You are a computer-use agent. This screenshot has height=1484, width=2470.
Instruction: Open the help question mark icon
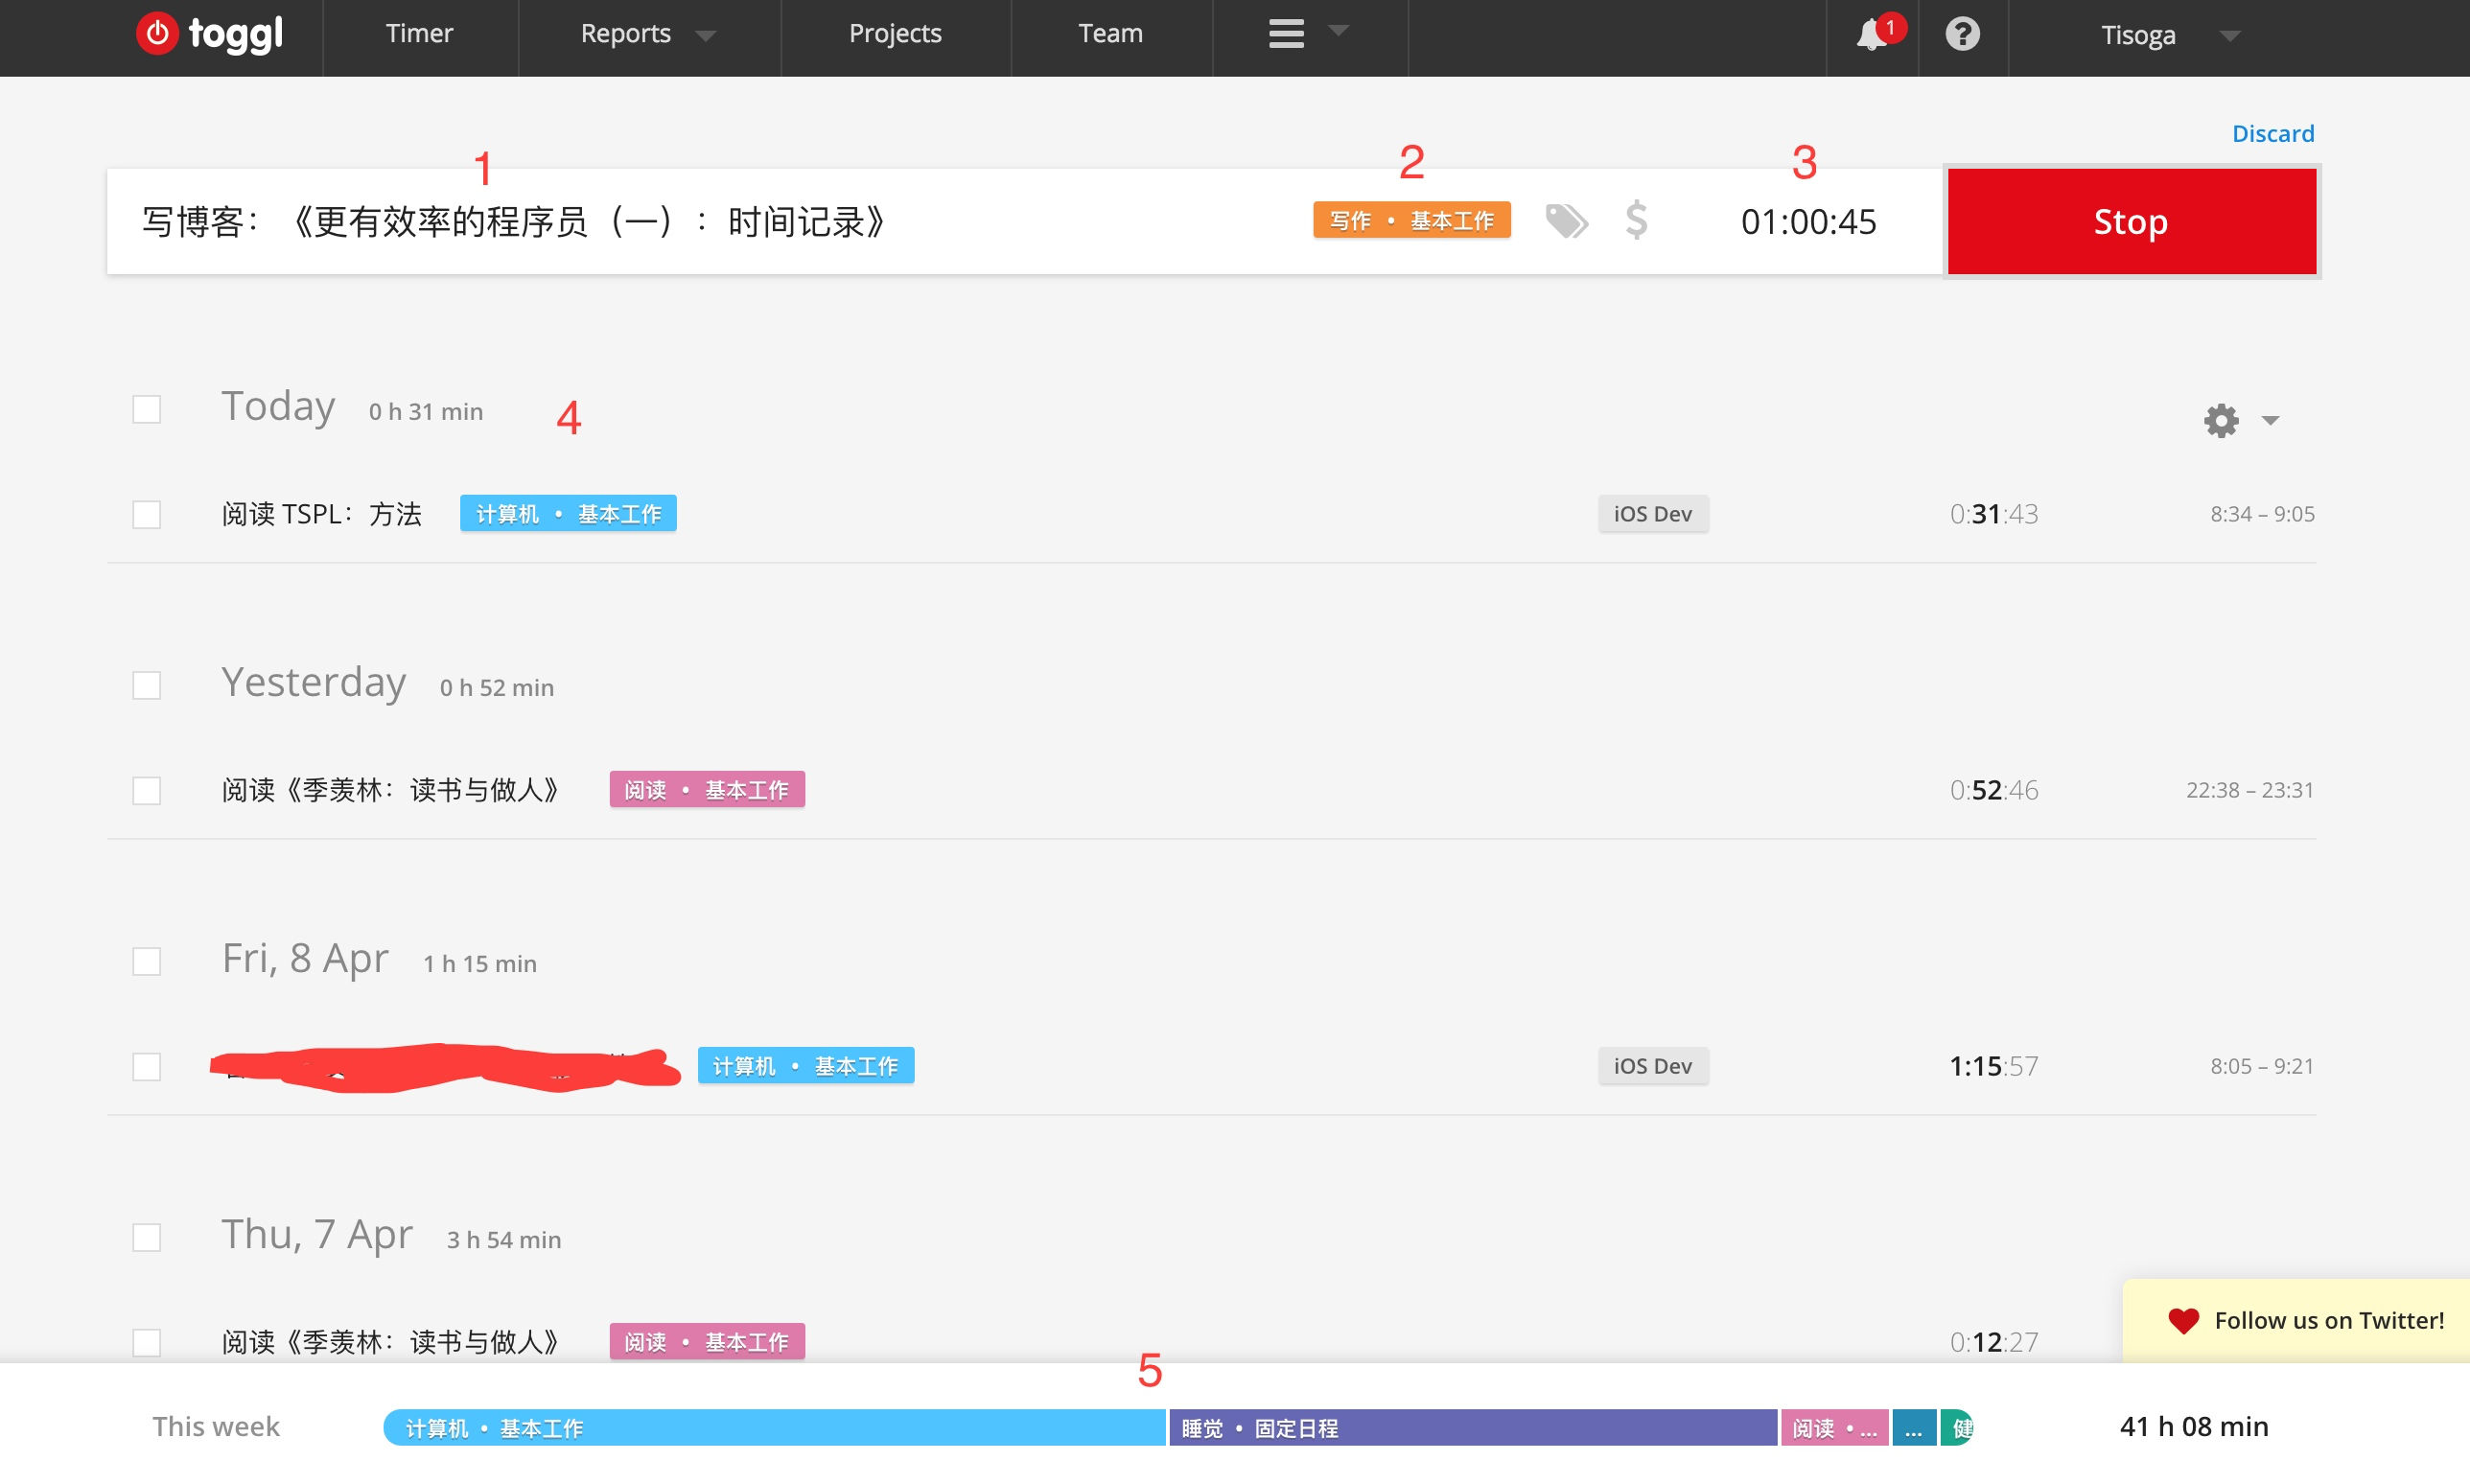click(1962, 35)
